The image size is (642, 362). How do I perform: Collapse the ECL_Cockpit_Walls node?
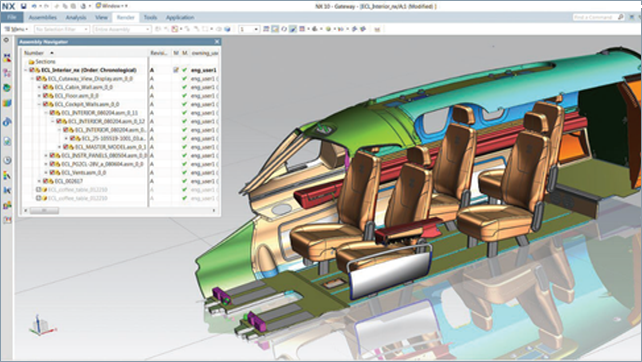(39, 104)
